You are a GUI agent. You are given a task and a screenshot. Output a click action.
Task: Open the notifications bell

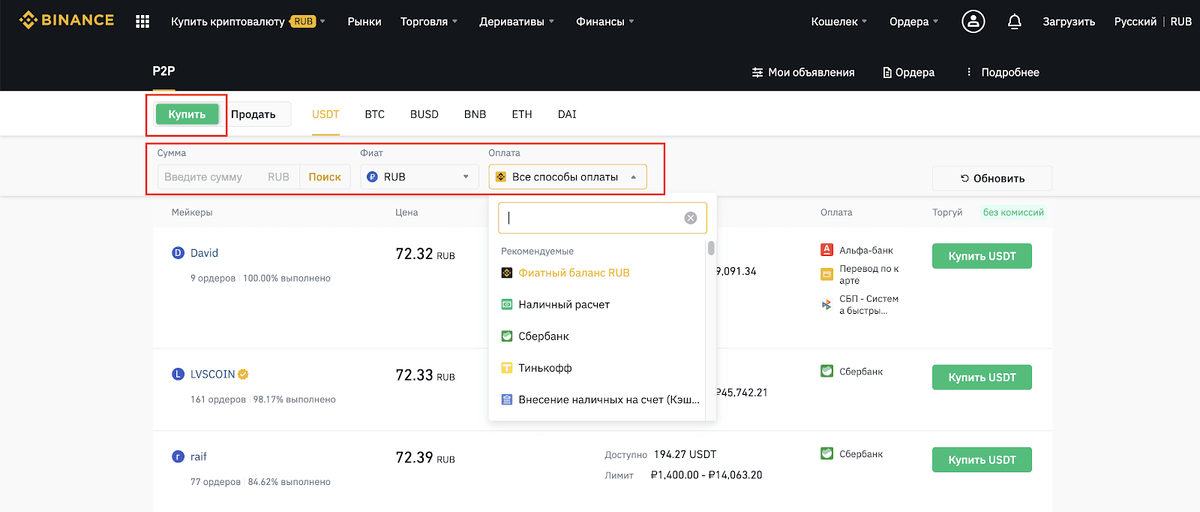(x=1014, y=21)
